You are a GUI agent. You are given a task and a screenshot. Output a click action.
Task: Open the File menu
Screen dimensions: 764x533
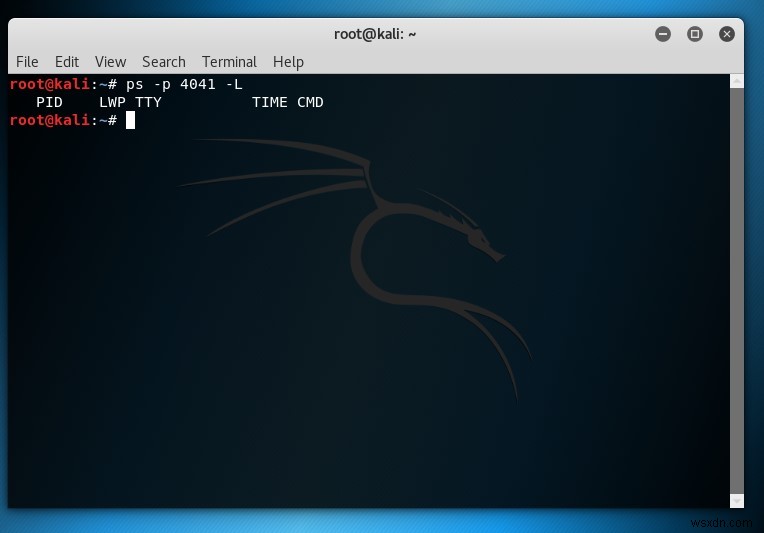click(27, 62)
